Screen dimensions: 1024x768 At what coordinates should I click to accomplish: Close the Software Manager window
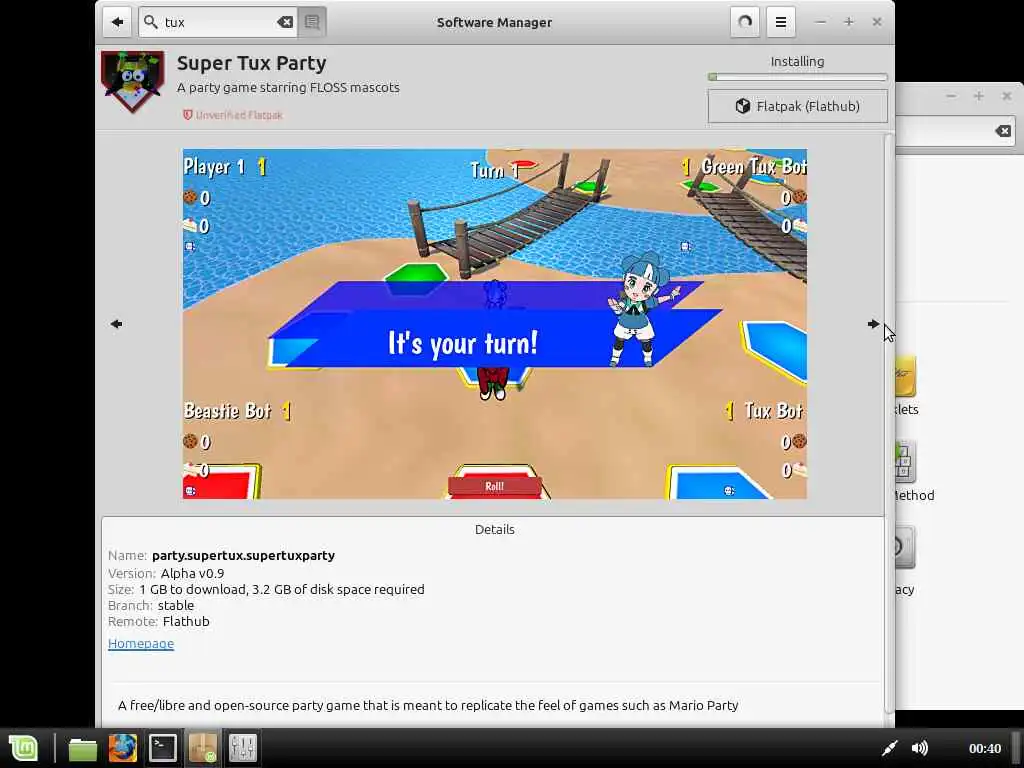point(877,22)
